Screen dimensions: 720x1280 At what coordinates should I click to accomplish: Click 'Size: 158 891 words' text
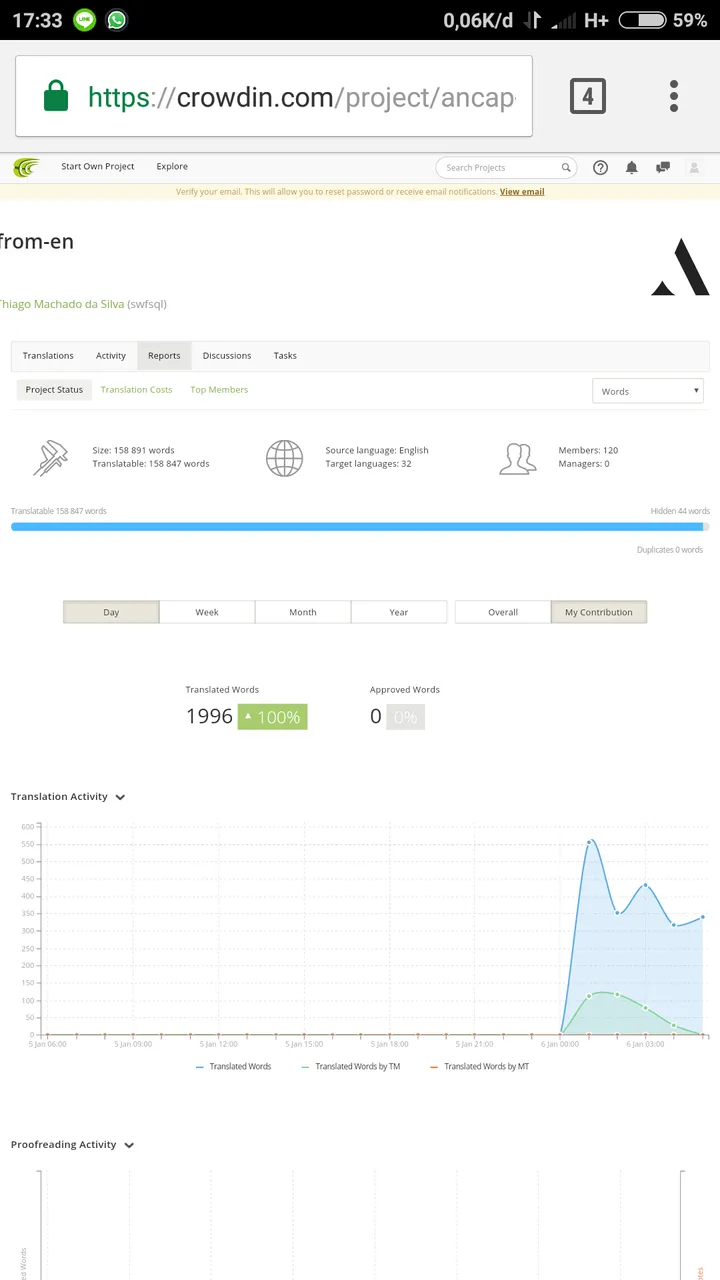pyautogui.click(x=133, y=451)
